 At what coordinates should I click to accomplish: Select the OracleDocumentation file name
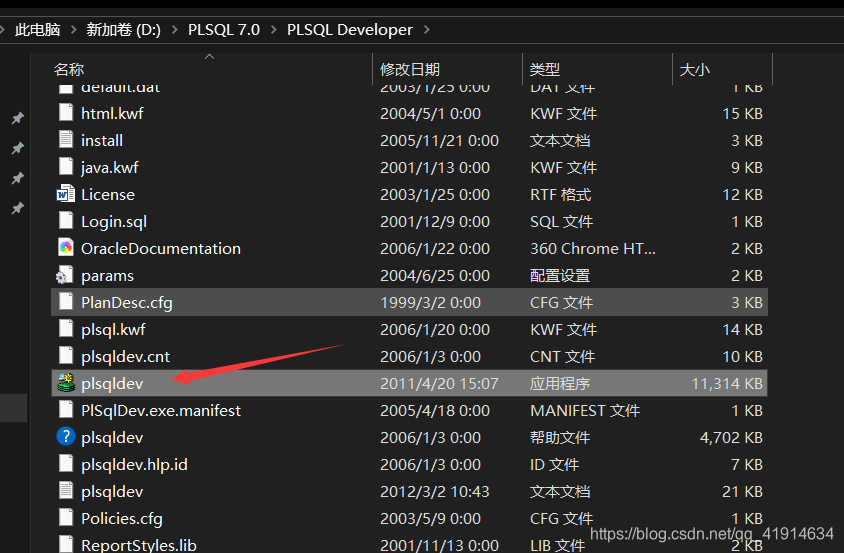pos(160,248)
